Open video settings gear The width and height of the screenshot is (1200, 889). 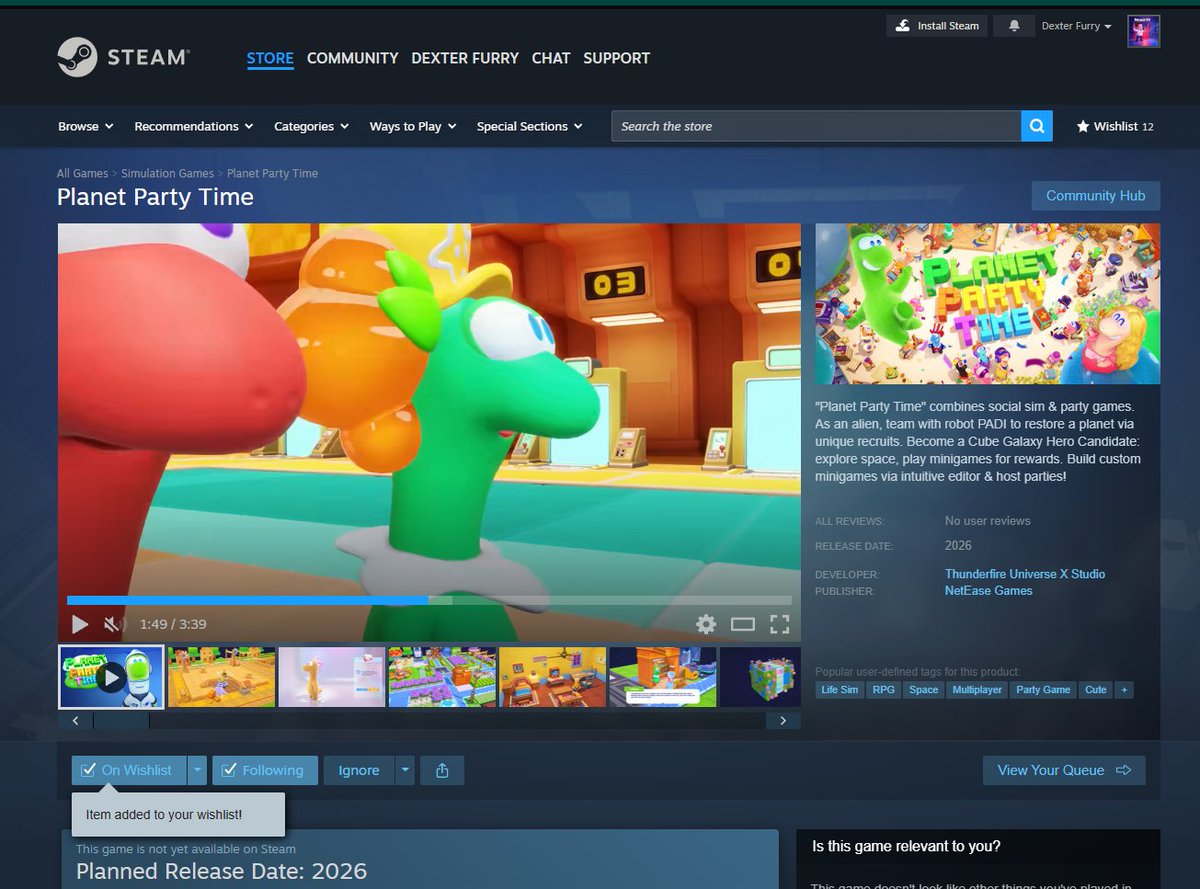pyautogui.click(x=706, y=625)
